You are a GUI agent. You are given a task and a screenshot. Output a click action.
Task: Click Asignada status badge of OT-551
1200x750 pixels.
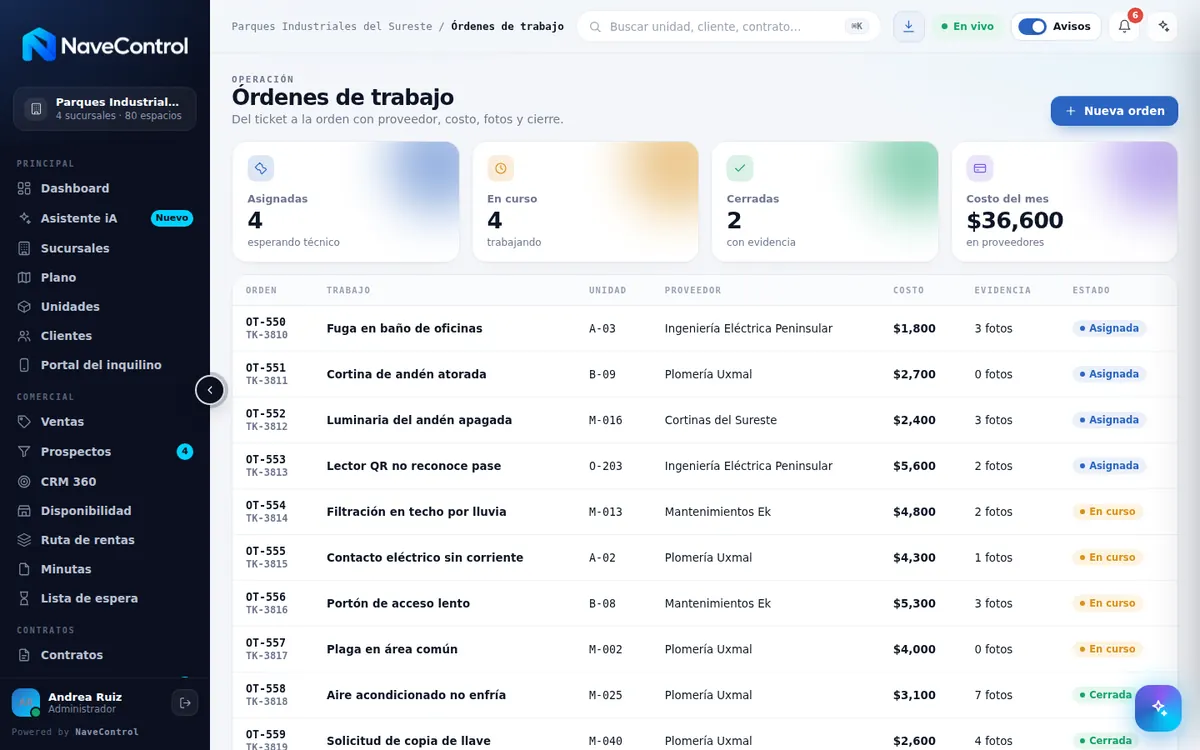(1109, 374)
